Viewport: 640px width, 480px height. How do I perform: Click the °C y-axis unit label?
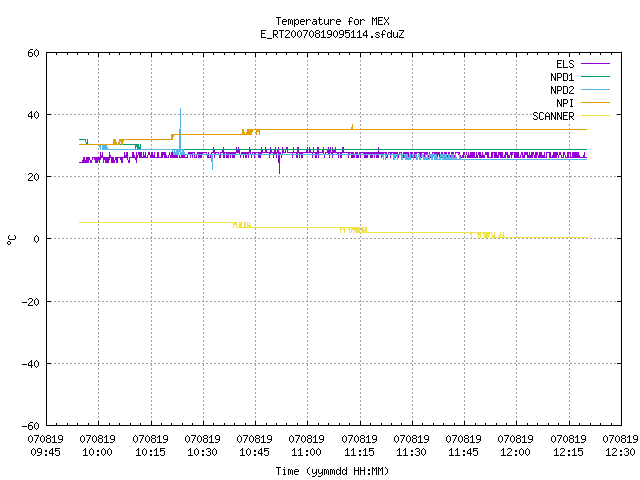11,239
